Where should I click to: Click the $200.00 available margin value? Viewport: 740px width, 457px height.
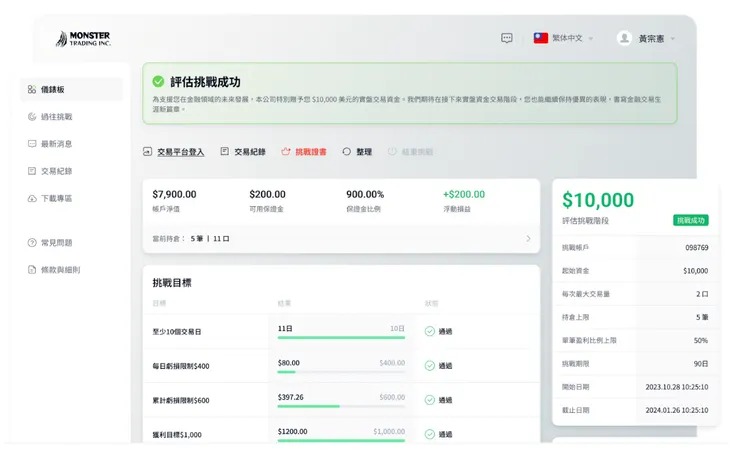pos(267,194)
